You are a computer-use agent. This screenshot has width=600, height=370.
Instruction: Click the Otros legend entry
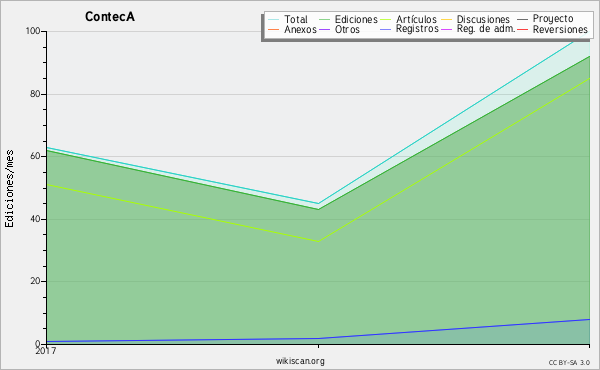[x=347, y=29]
